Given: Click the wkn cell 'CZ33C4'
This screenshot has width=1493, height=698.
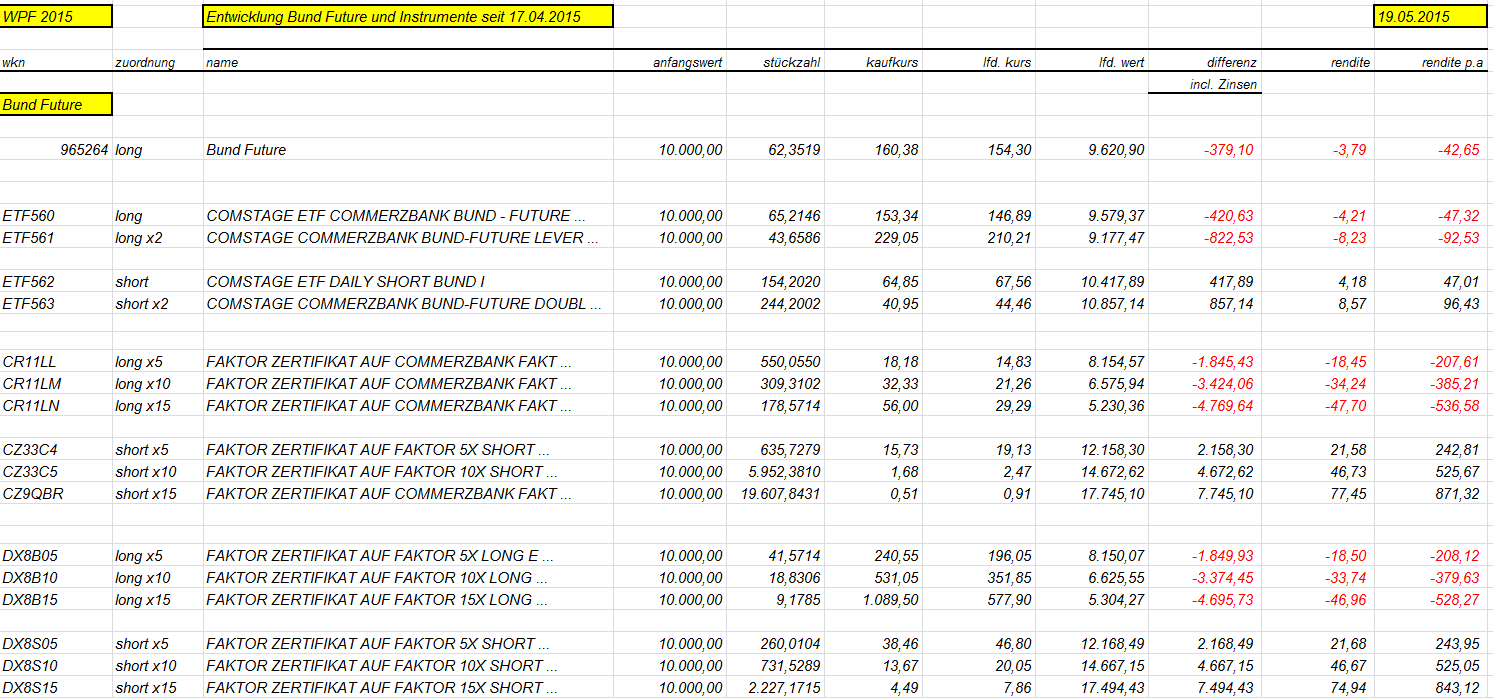Looking at the screenshot, I should [30, 450].
